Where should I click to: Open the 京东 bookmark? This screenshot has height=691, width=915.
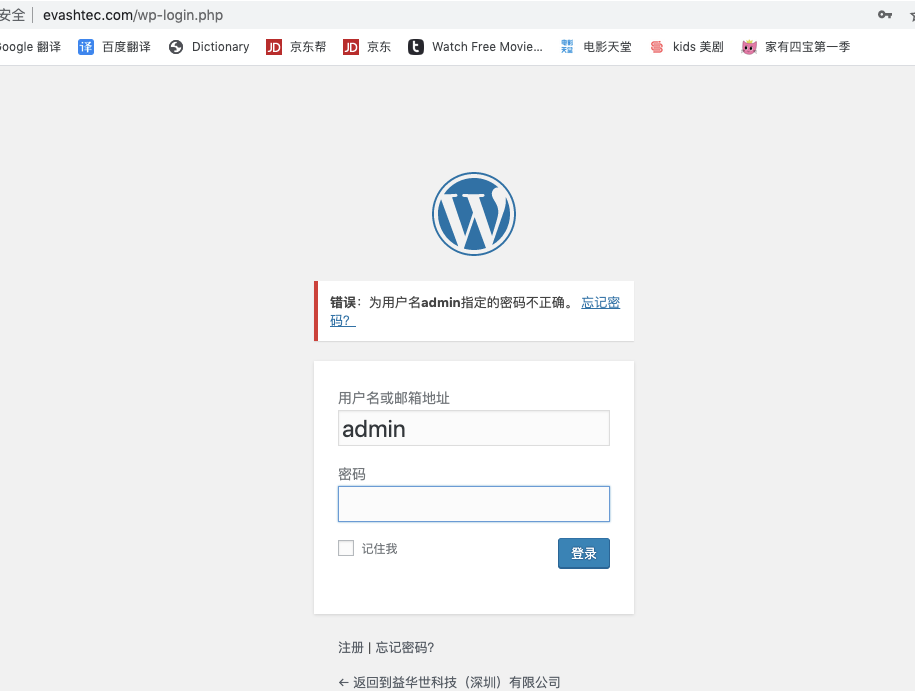367,47
